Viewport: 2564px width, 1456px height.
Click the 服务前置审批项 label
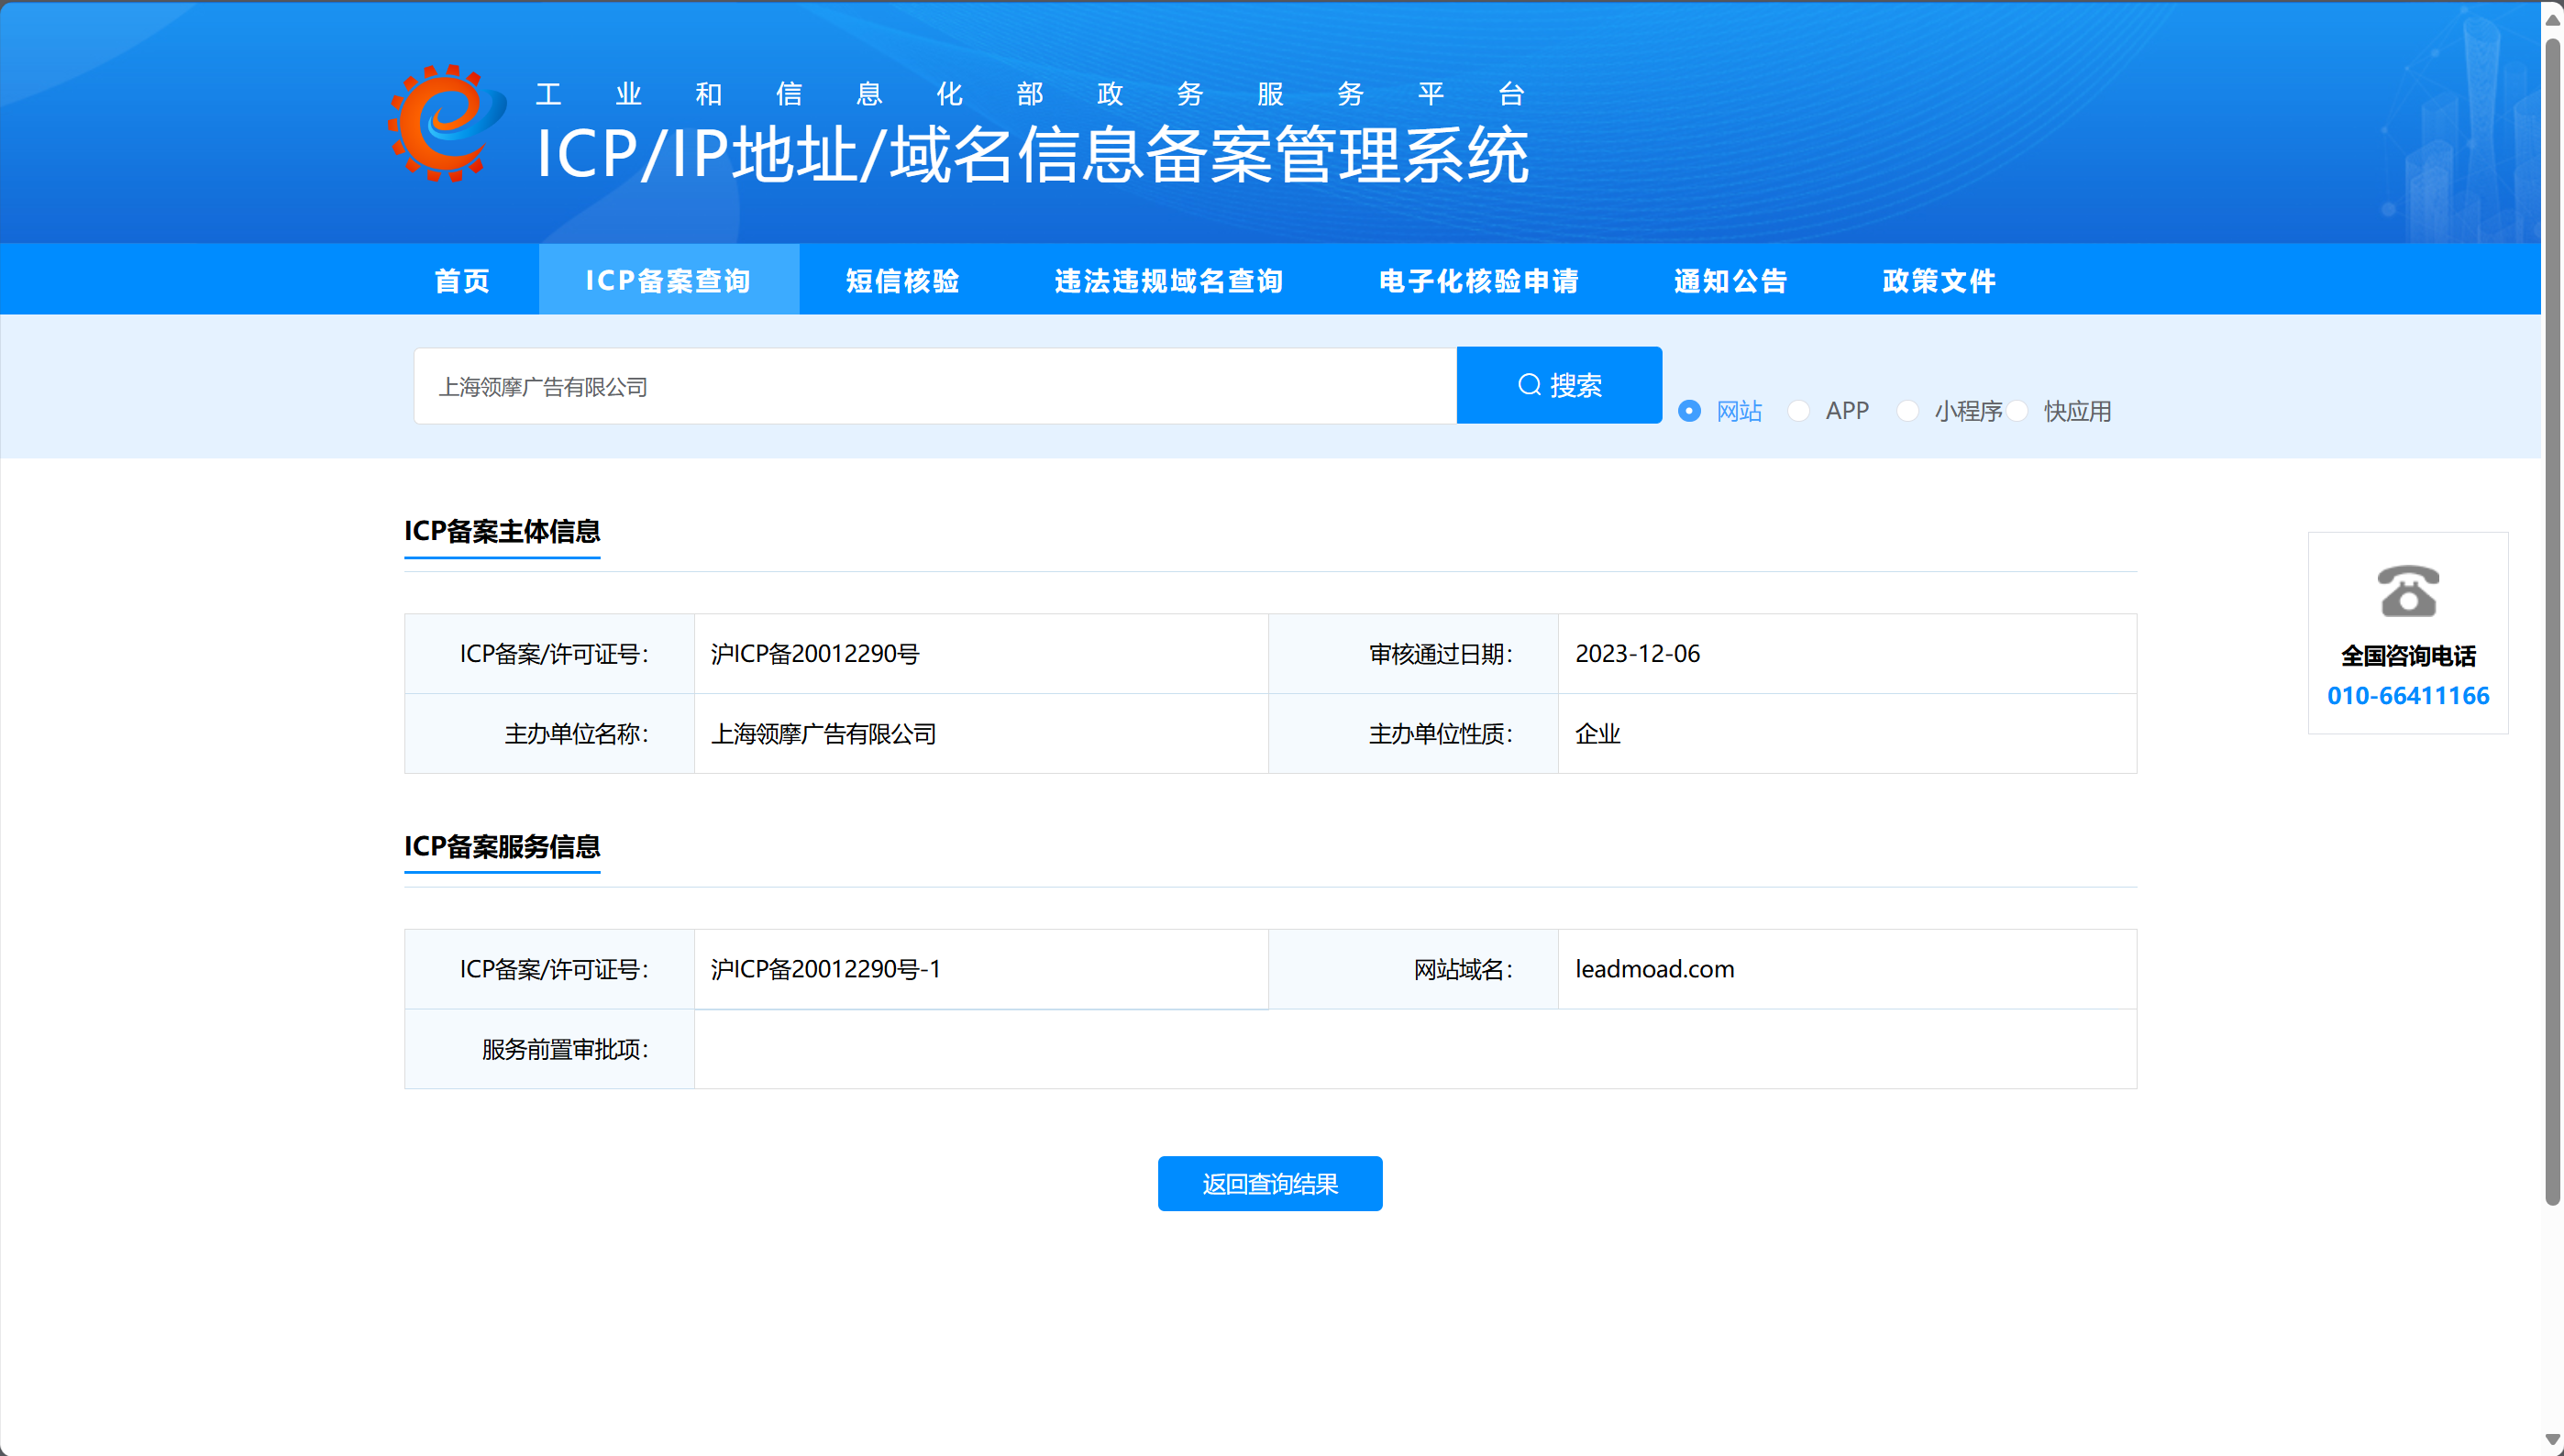565,1049
